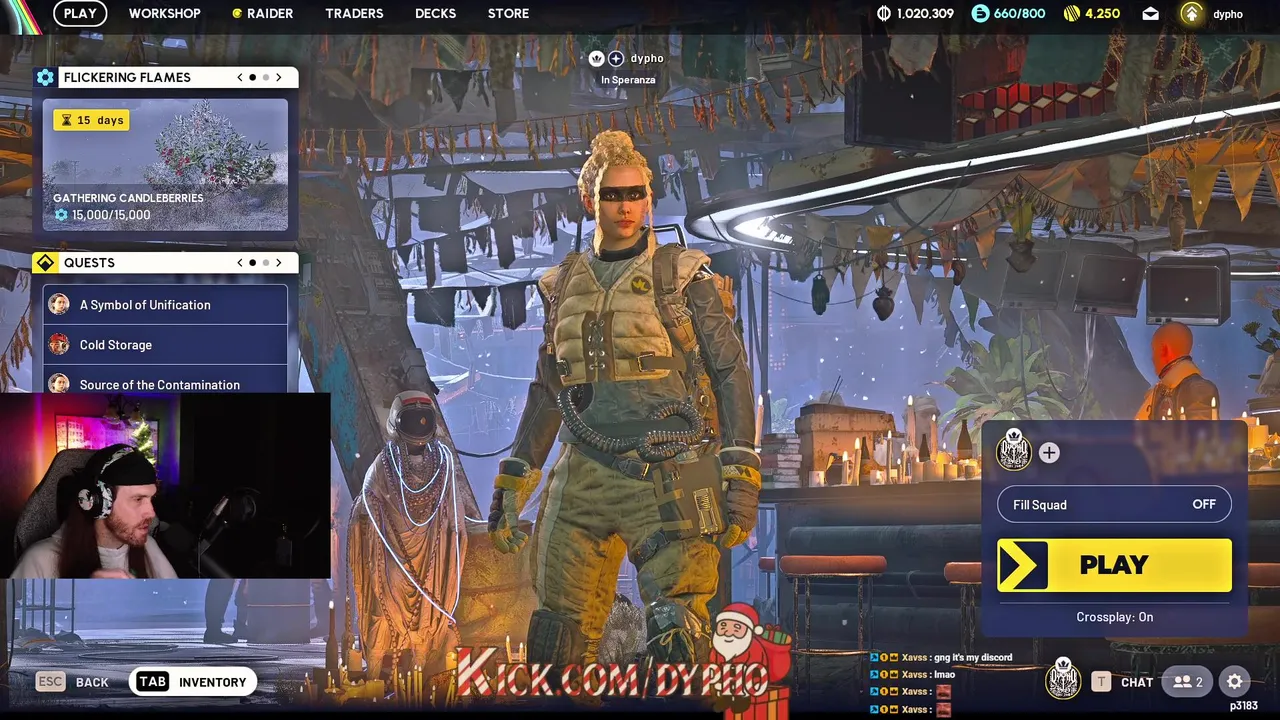Open the friends list showing 2 online
Image resolution: width=1280 pixels, height=720 pixels.
click(1187, 682)
